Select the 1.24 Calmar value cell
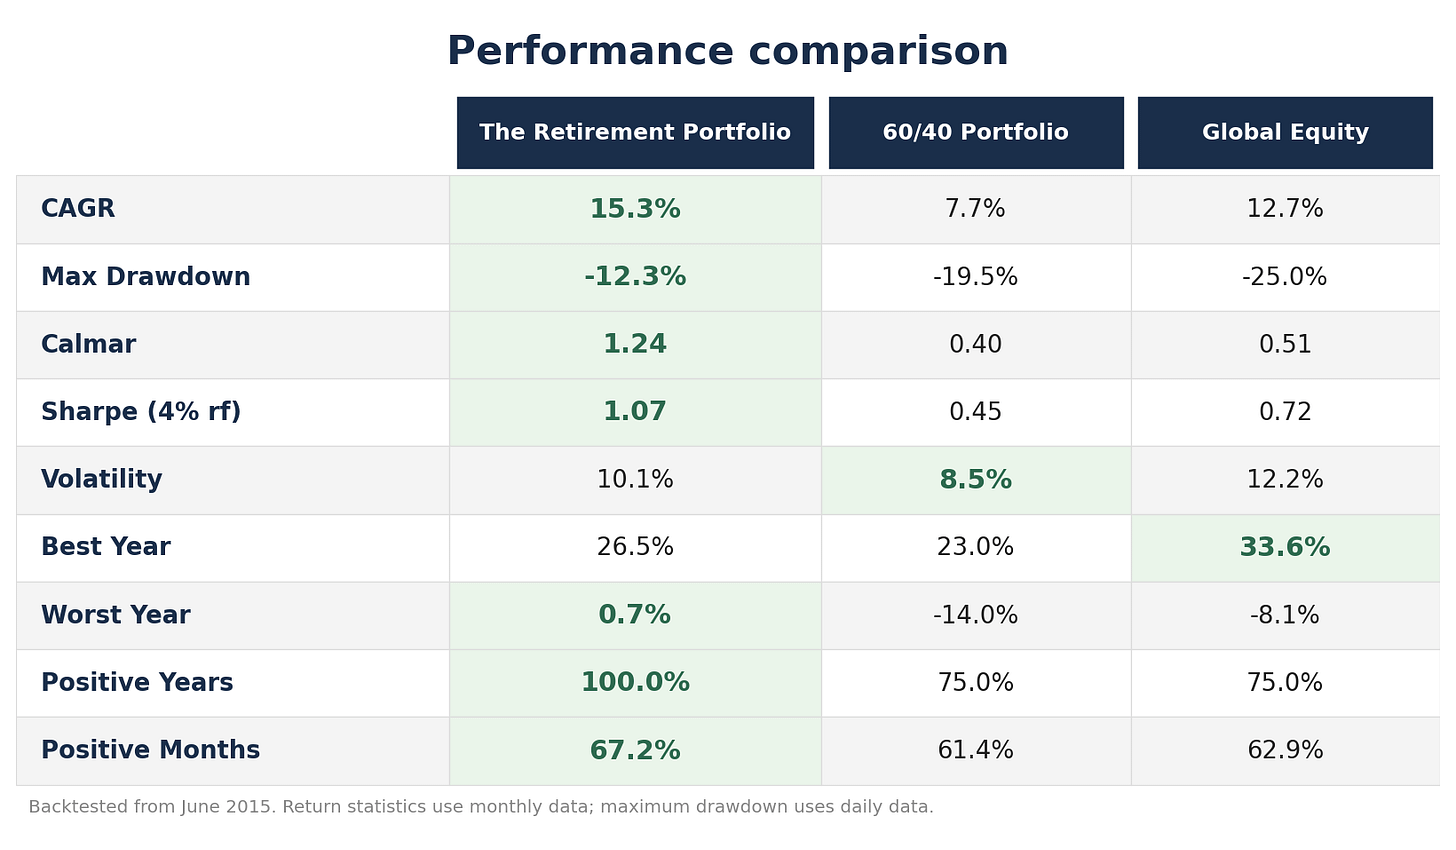 (635, 345)
